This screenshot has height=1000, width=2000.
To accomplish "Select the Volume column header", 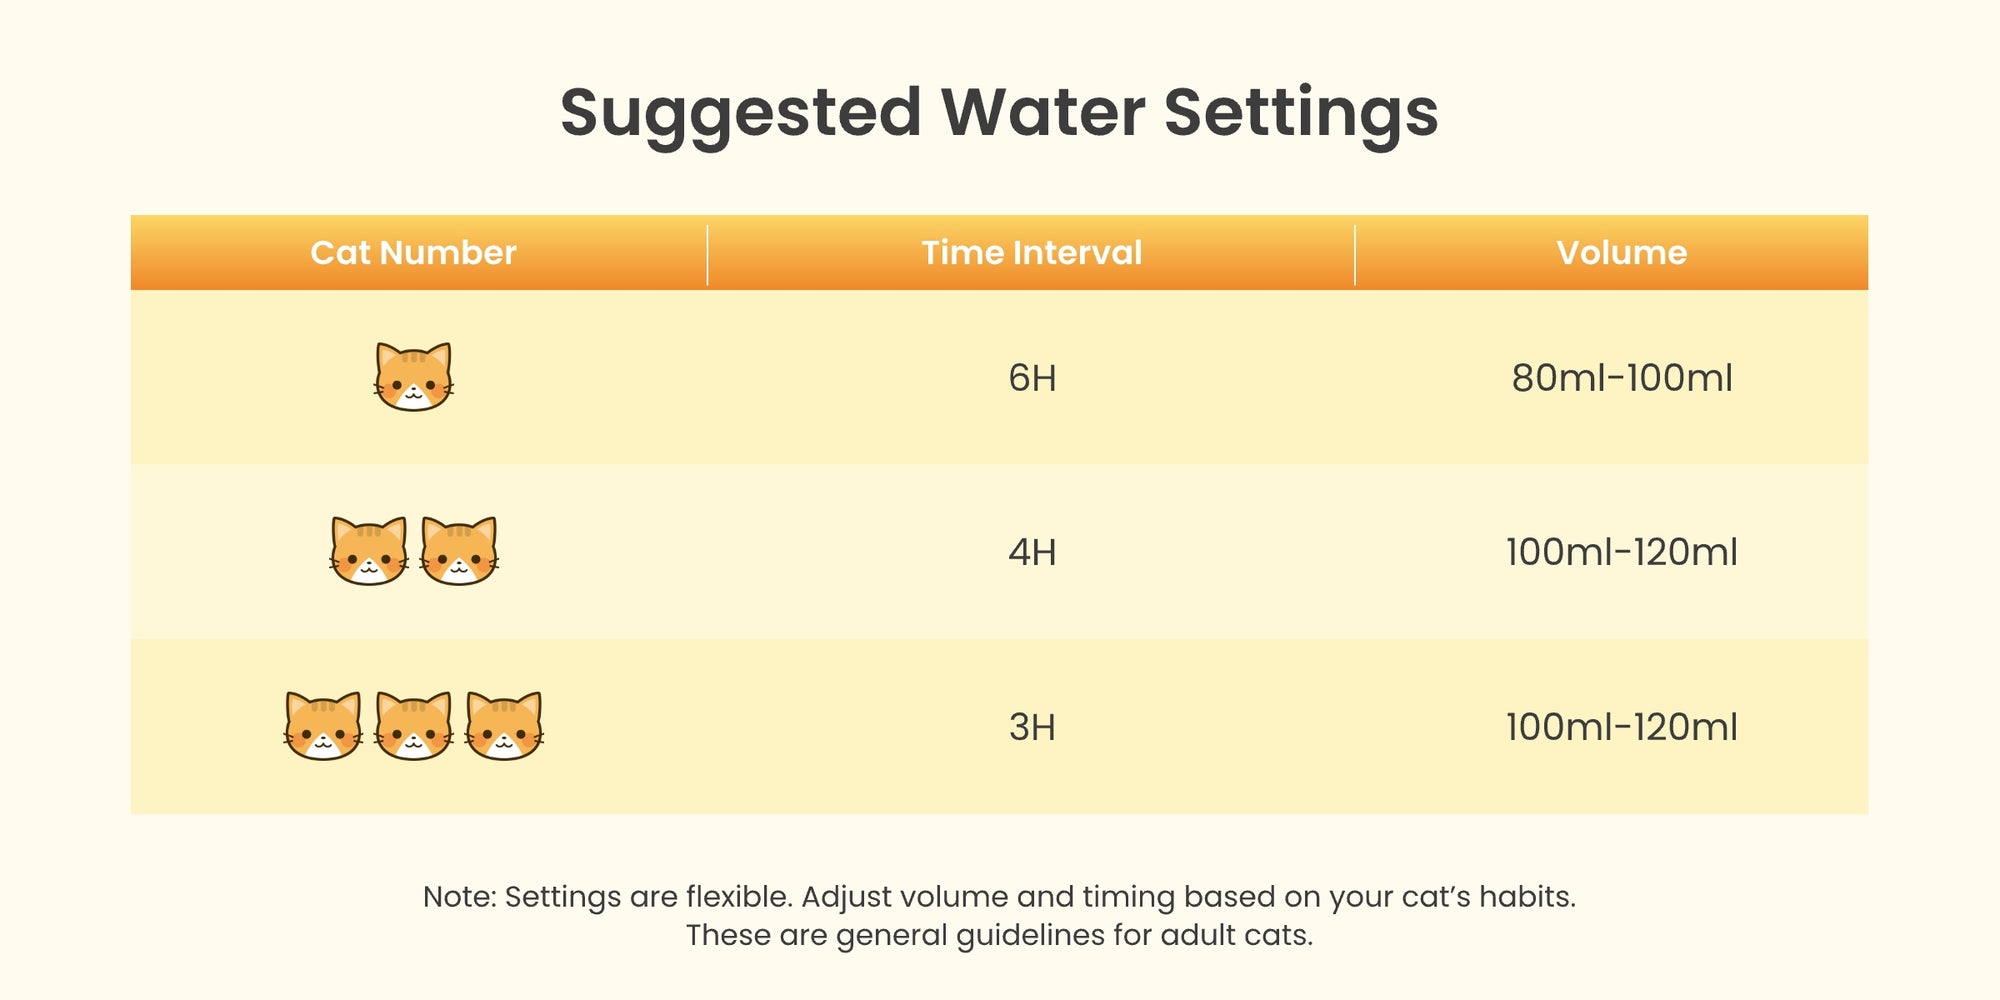I will tap(1621, 253).
